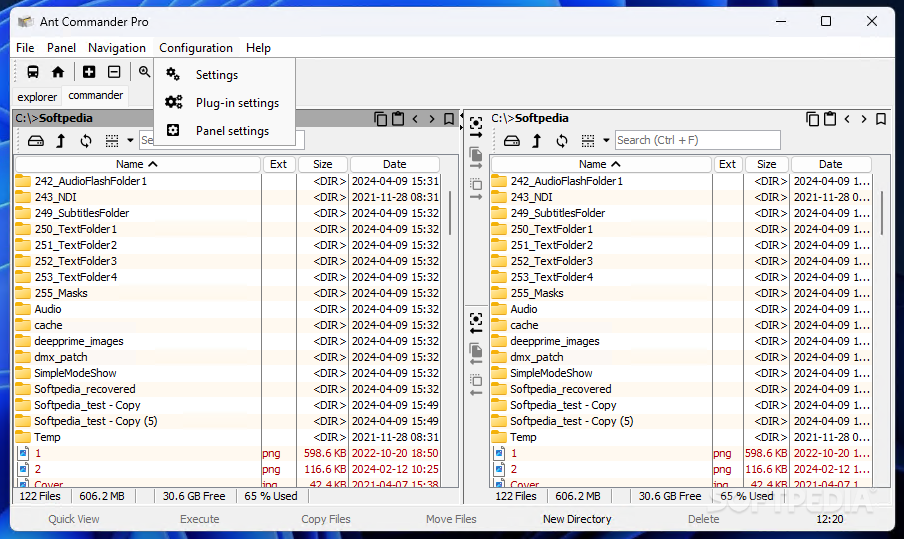Click the magnifier search icon in toolbar
The width and height of the screenshot is (904, 539).
pyautogui.click(x=144, y=72)
